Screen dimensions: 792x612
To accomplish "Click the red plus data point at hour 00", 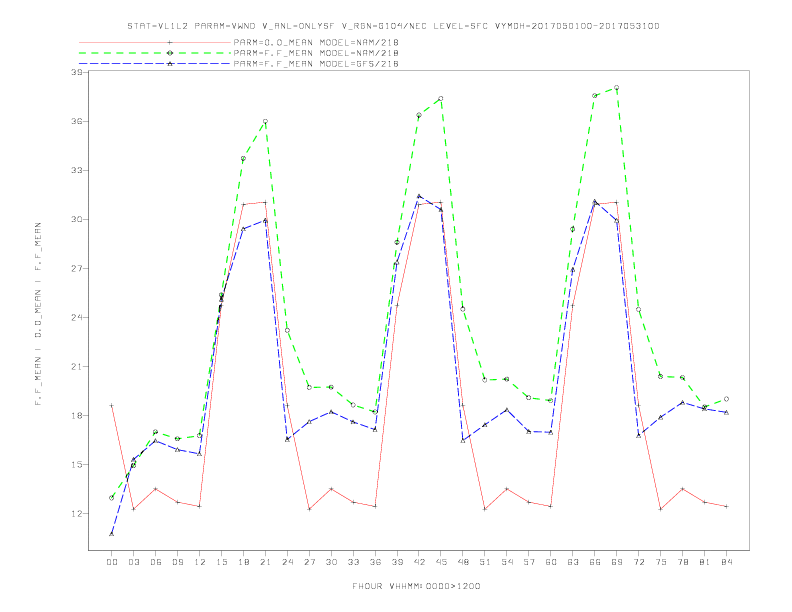I will (x=112, y=405).
